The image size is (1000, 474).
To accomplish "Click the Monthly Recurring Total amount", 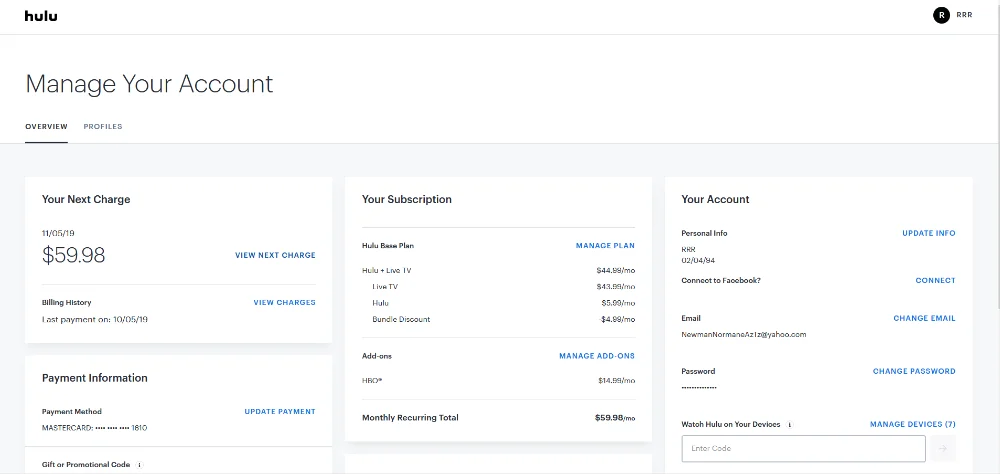I will (615, 418).
